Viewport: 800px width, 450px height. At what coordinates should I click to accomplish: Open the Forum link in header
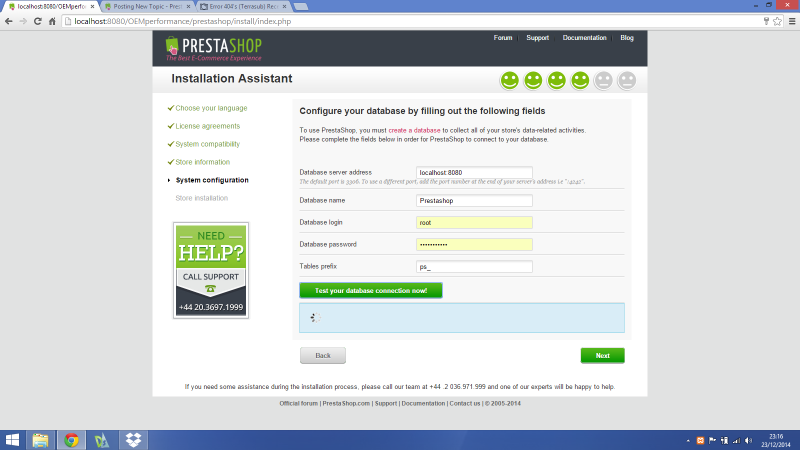tap(503, 38)
